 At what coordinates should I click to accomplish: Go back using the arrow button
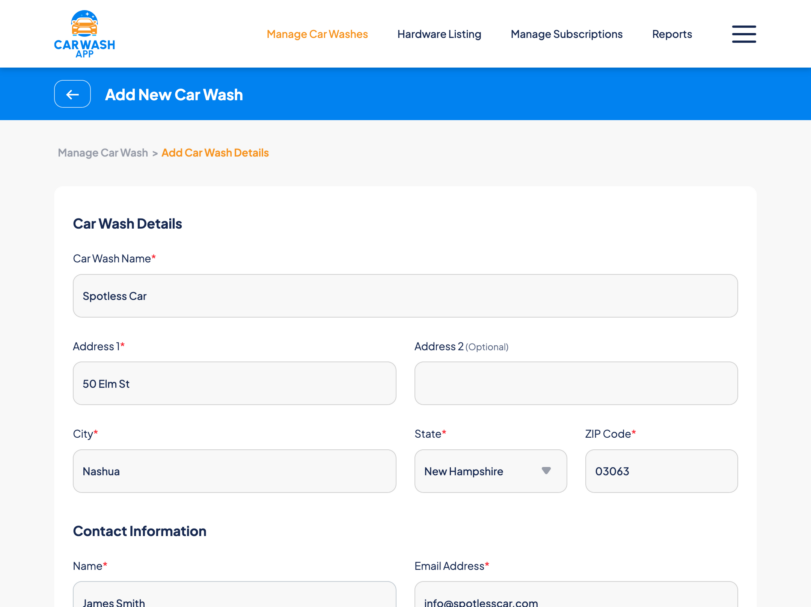(x=72, y=94)
